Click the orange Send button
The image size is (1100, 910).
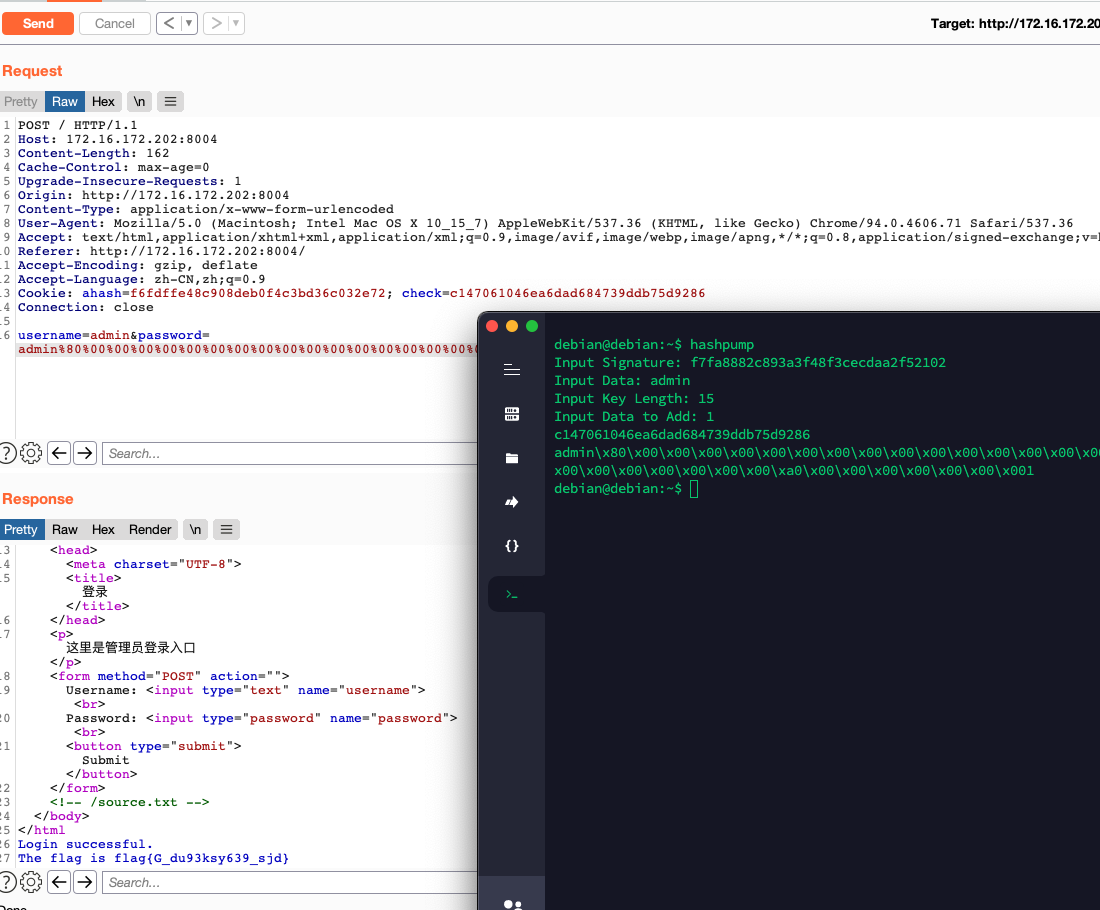[x=38, y=23]
